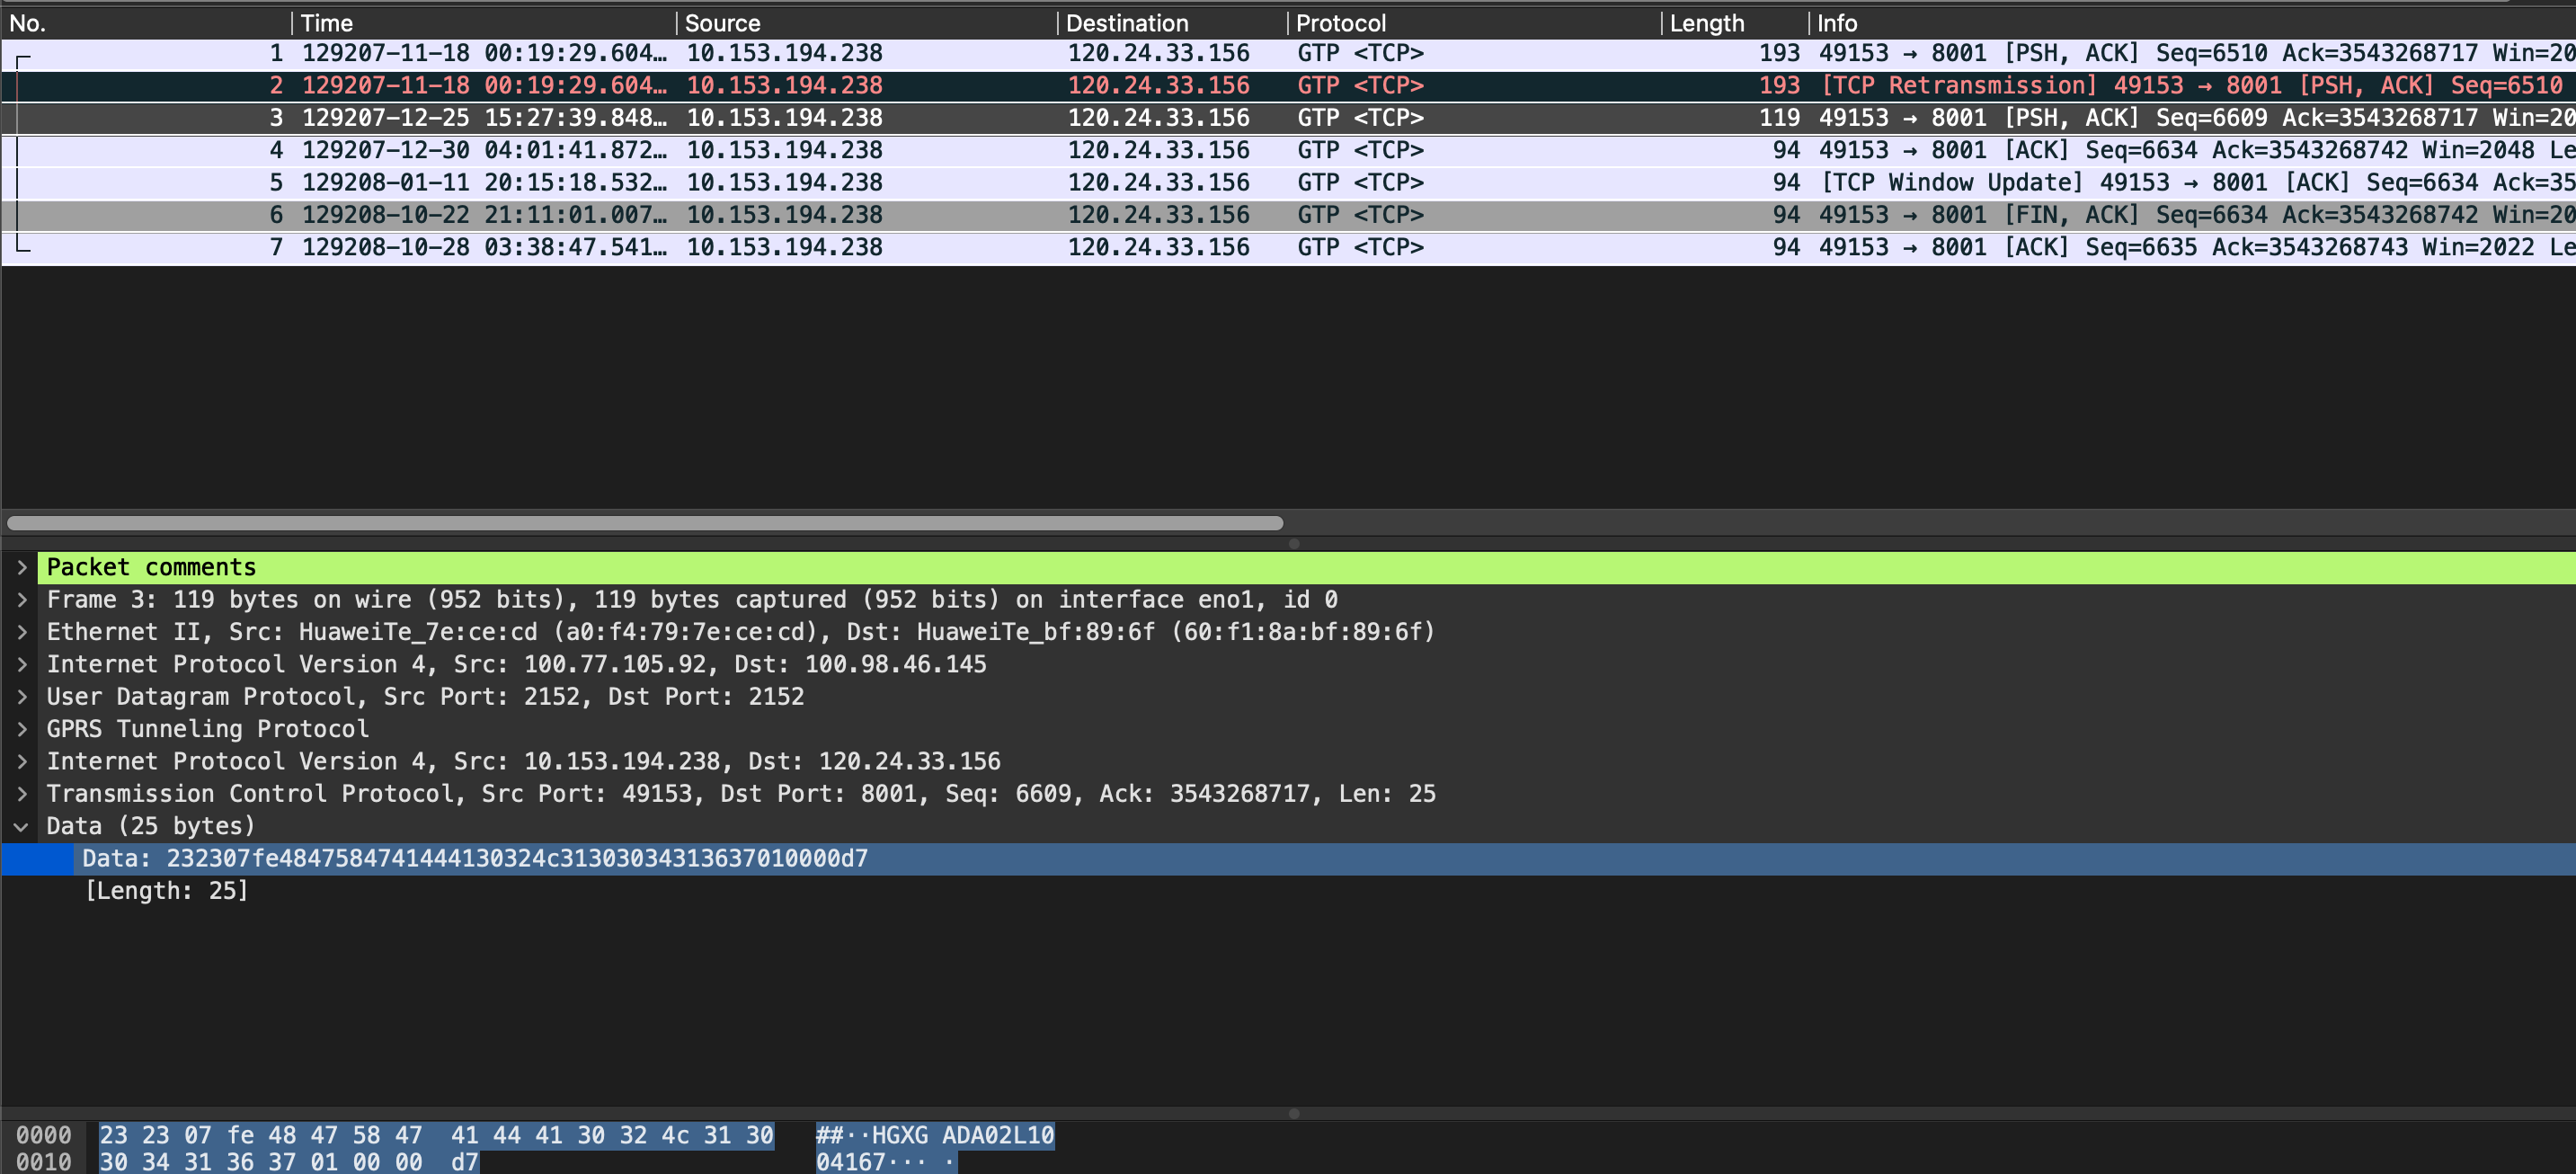Sort packets by Time column
Image resolution: width=2576 pixels, height=1174 pixels.
tap(327, 23)
